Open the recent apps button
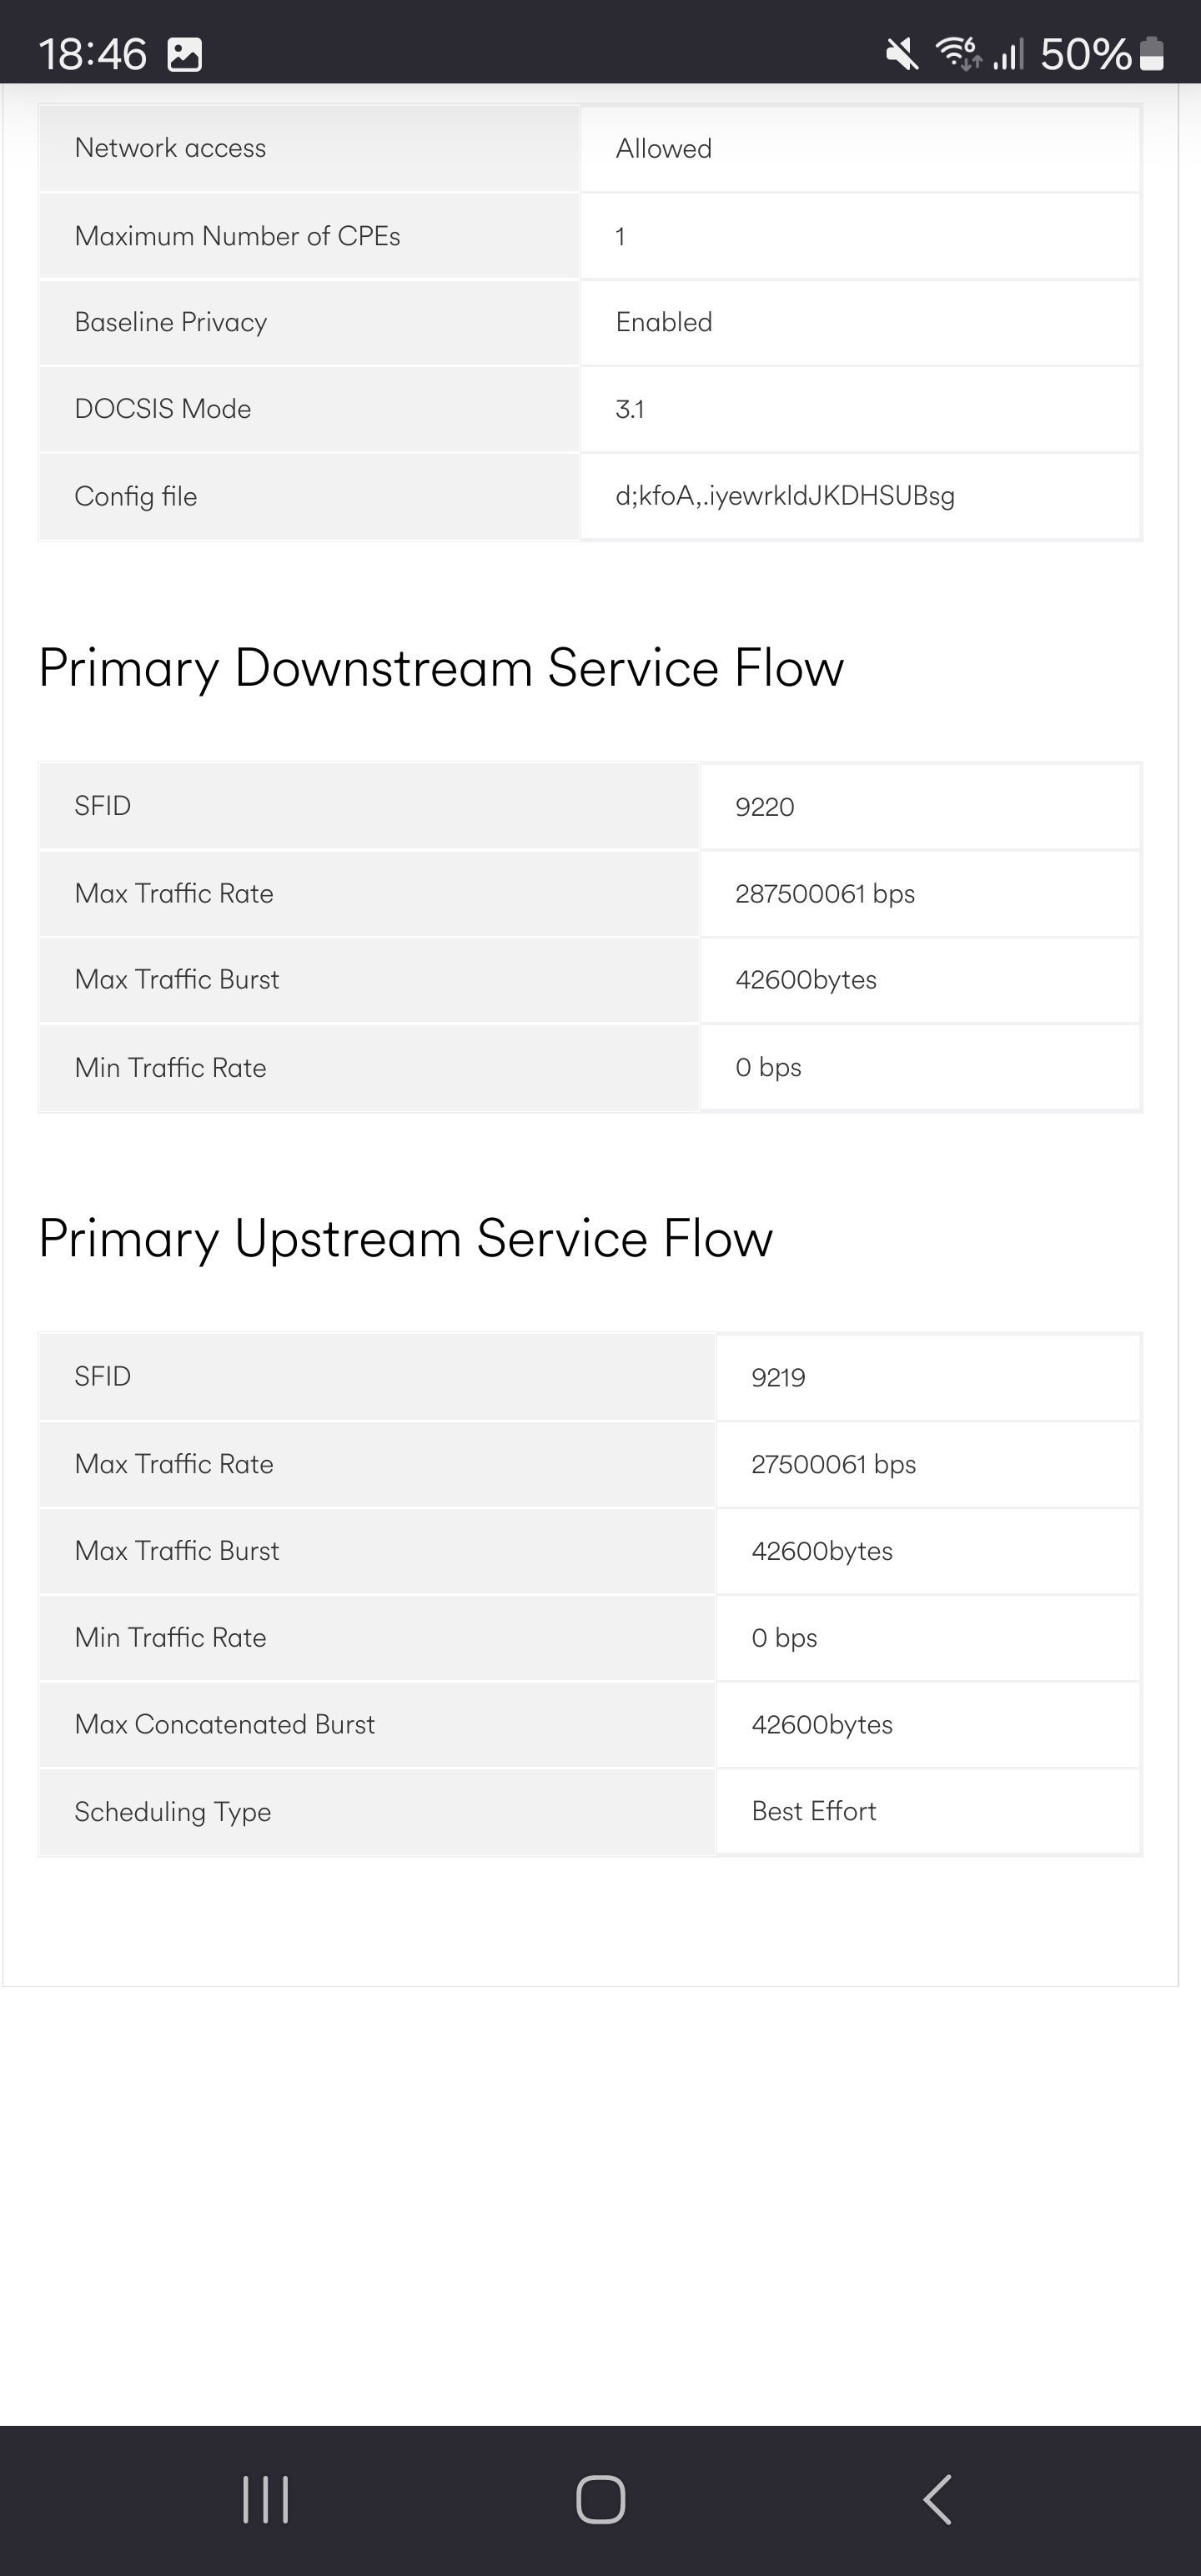The image size is (1201, 2576). coord(266,2500)
